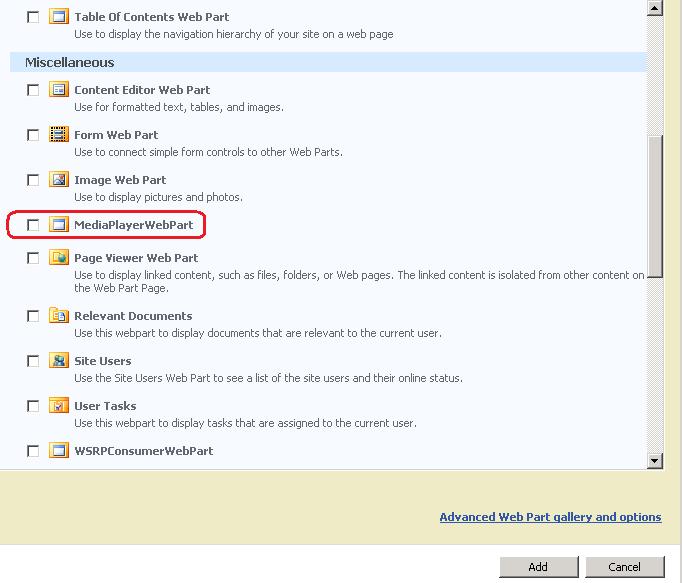Click the scrollbar down arrow
This screenshot has width=682, height=583.
point(655,460)
